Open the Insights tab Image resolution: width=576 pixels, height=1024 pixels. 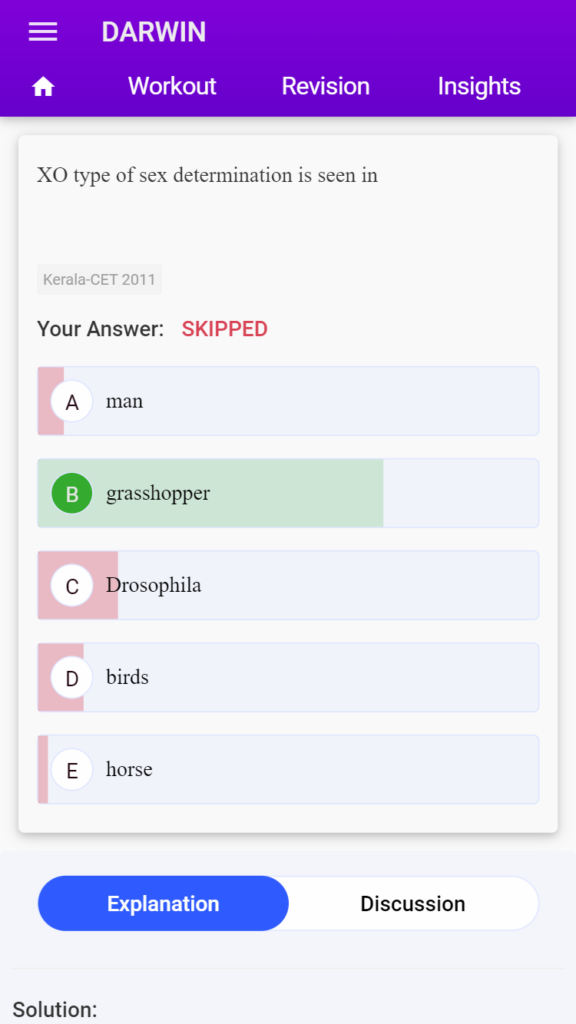point(479,86)
